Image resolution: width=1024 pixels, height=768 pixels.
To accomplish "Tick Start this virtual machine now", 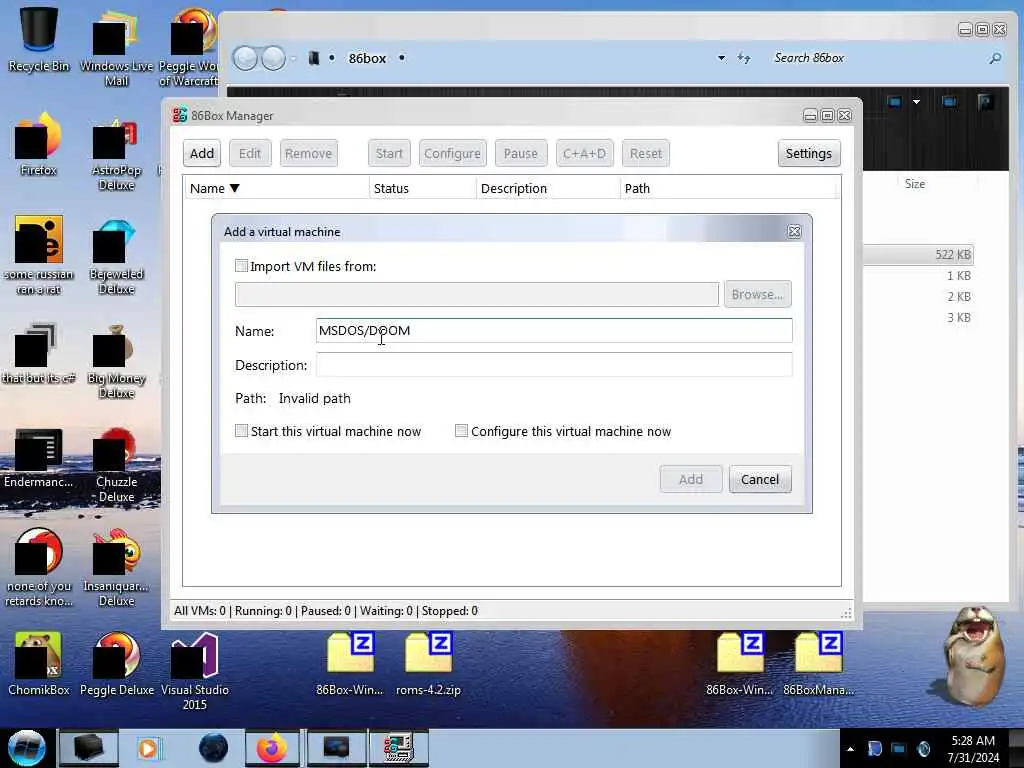I will click(x=242, y=431).
